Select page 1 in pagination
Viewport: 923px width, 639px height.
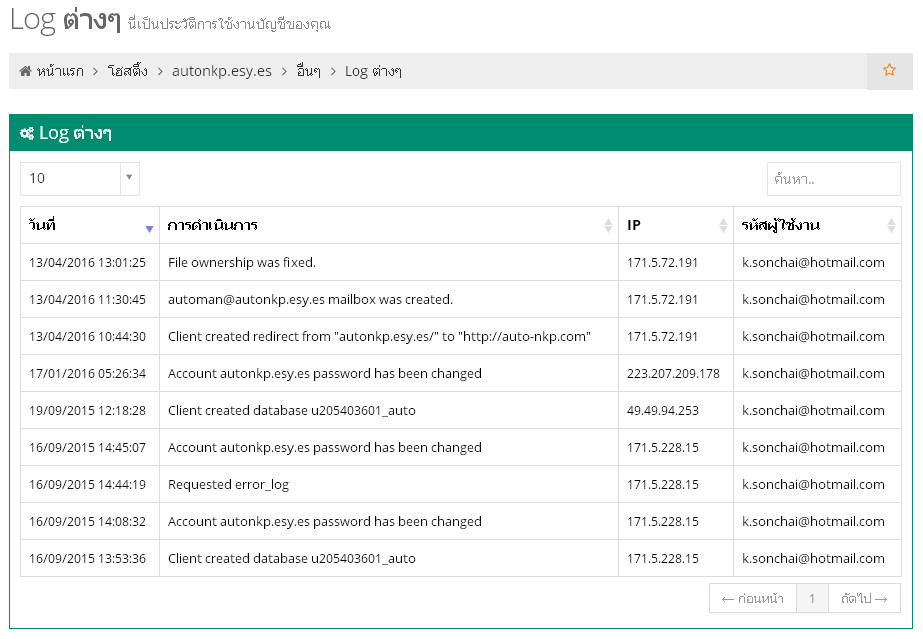point(812,599)
